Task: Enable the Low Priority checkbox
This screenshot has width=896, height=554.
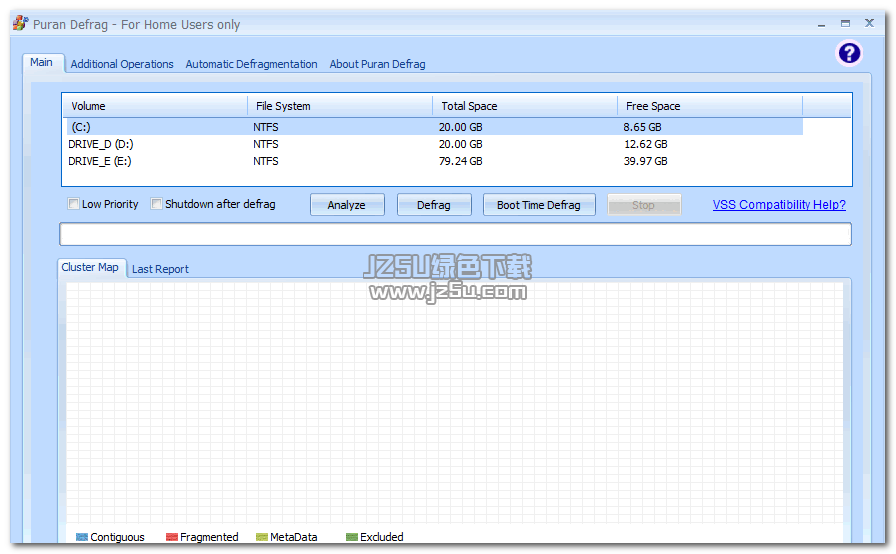Action: (73, 203)
